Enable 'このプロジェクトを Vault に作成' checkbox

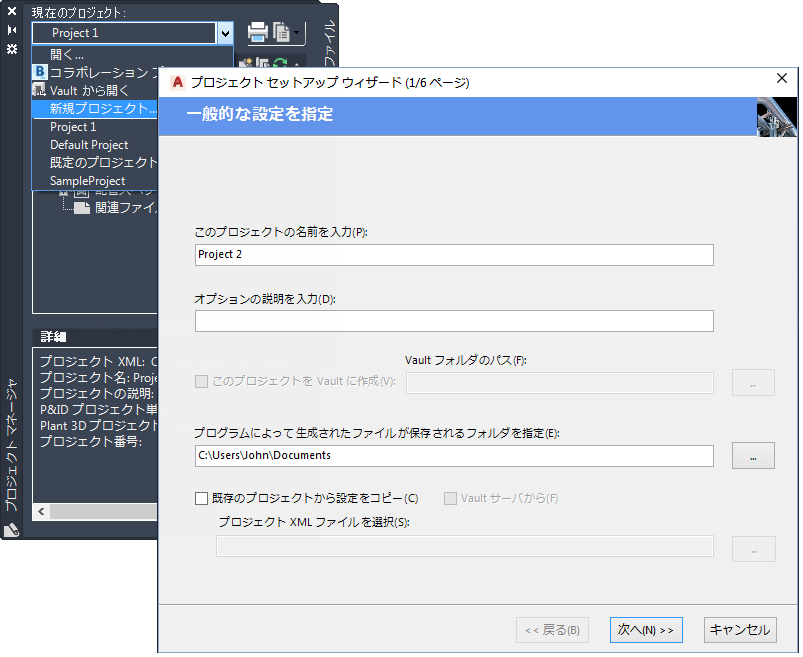point(201,382)
